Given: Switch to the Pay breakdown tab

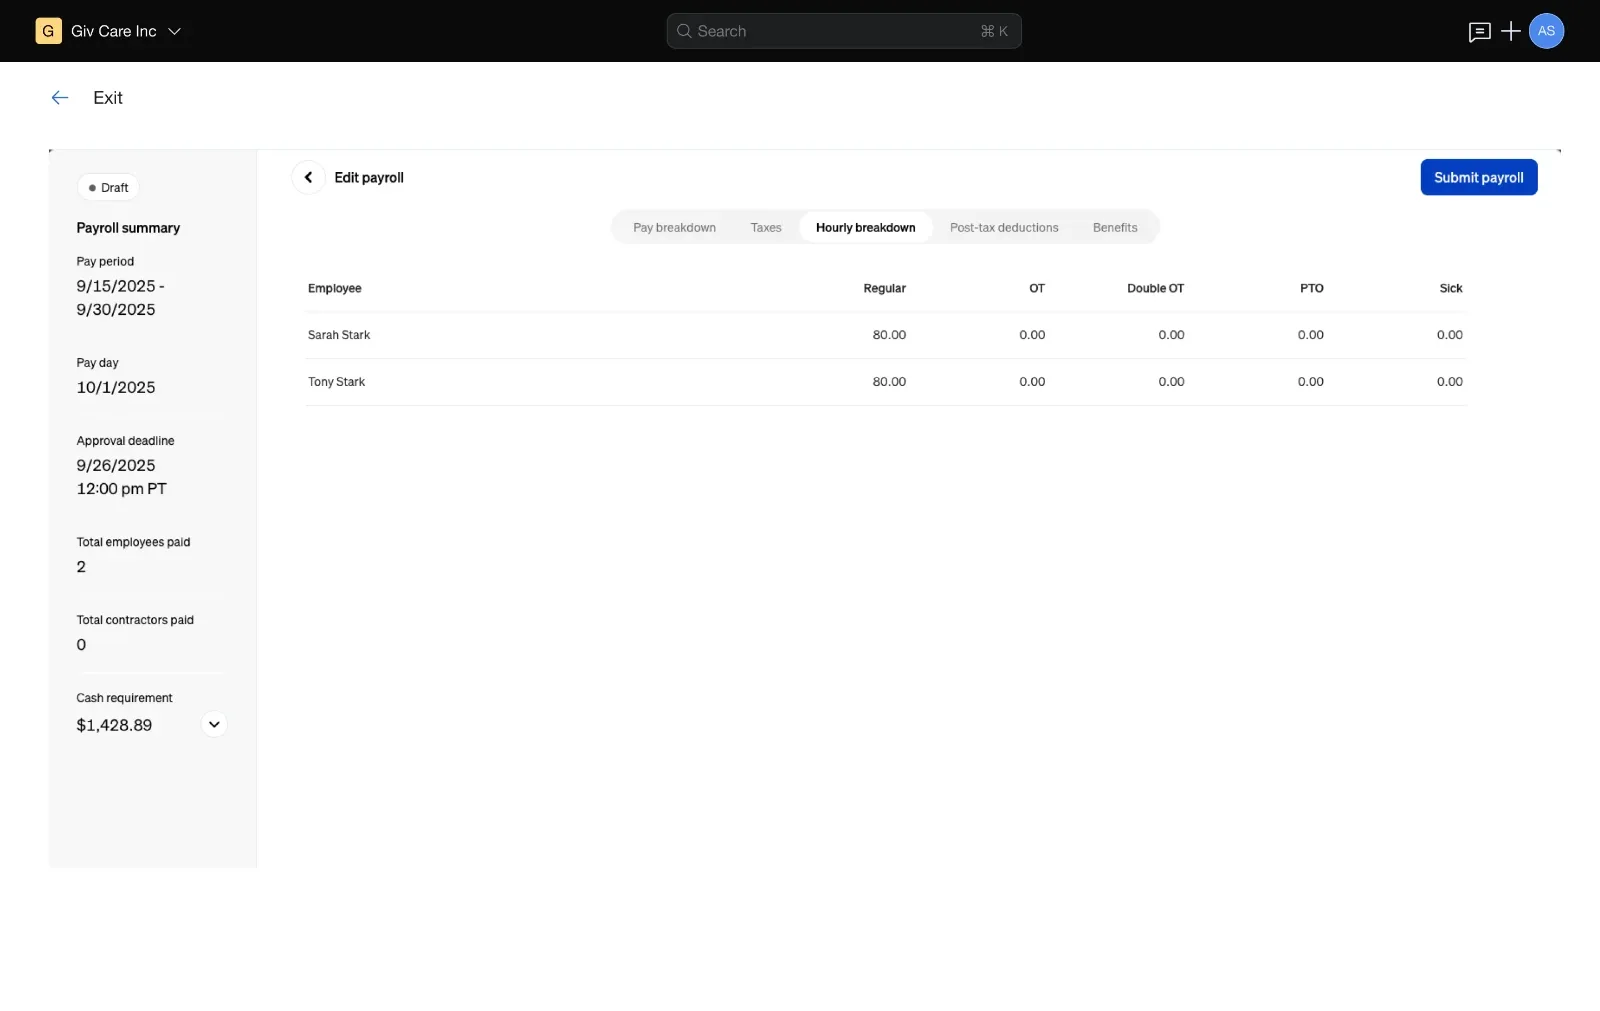Looking at the screenshot, I should click(x=674, y=228).
